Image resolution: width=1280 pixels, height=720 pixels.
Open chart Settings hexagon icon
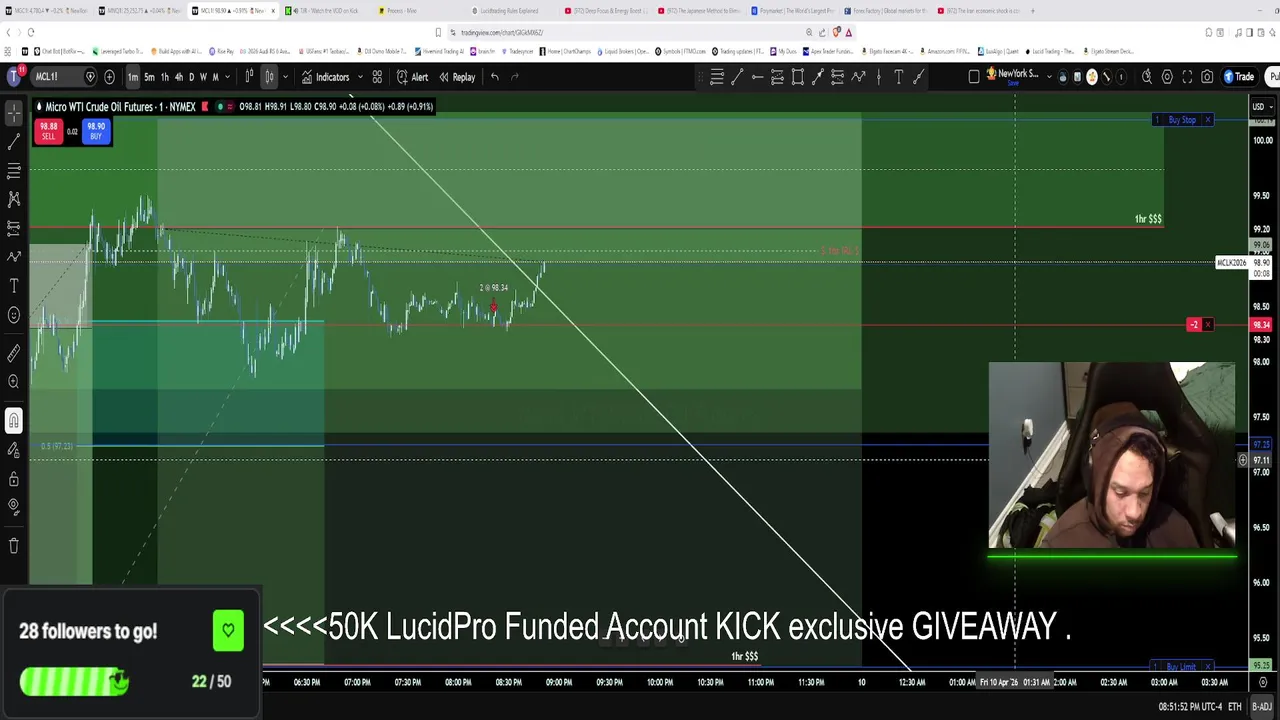pos(1167,77)
